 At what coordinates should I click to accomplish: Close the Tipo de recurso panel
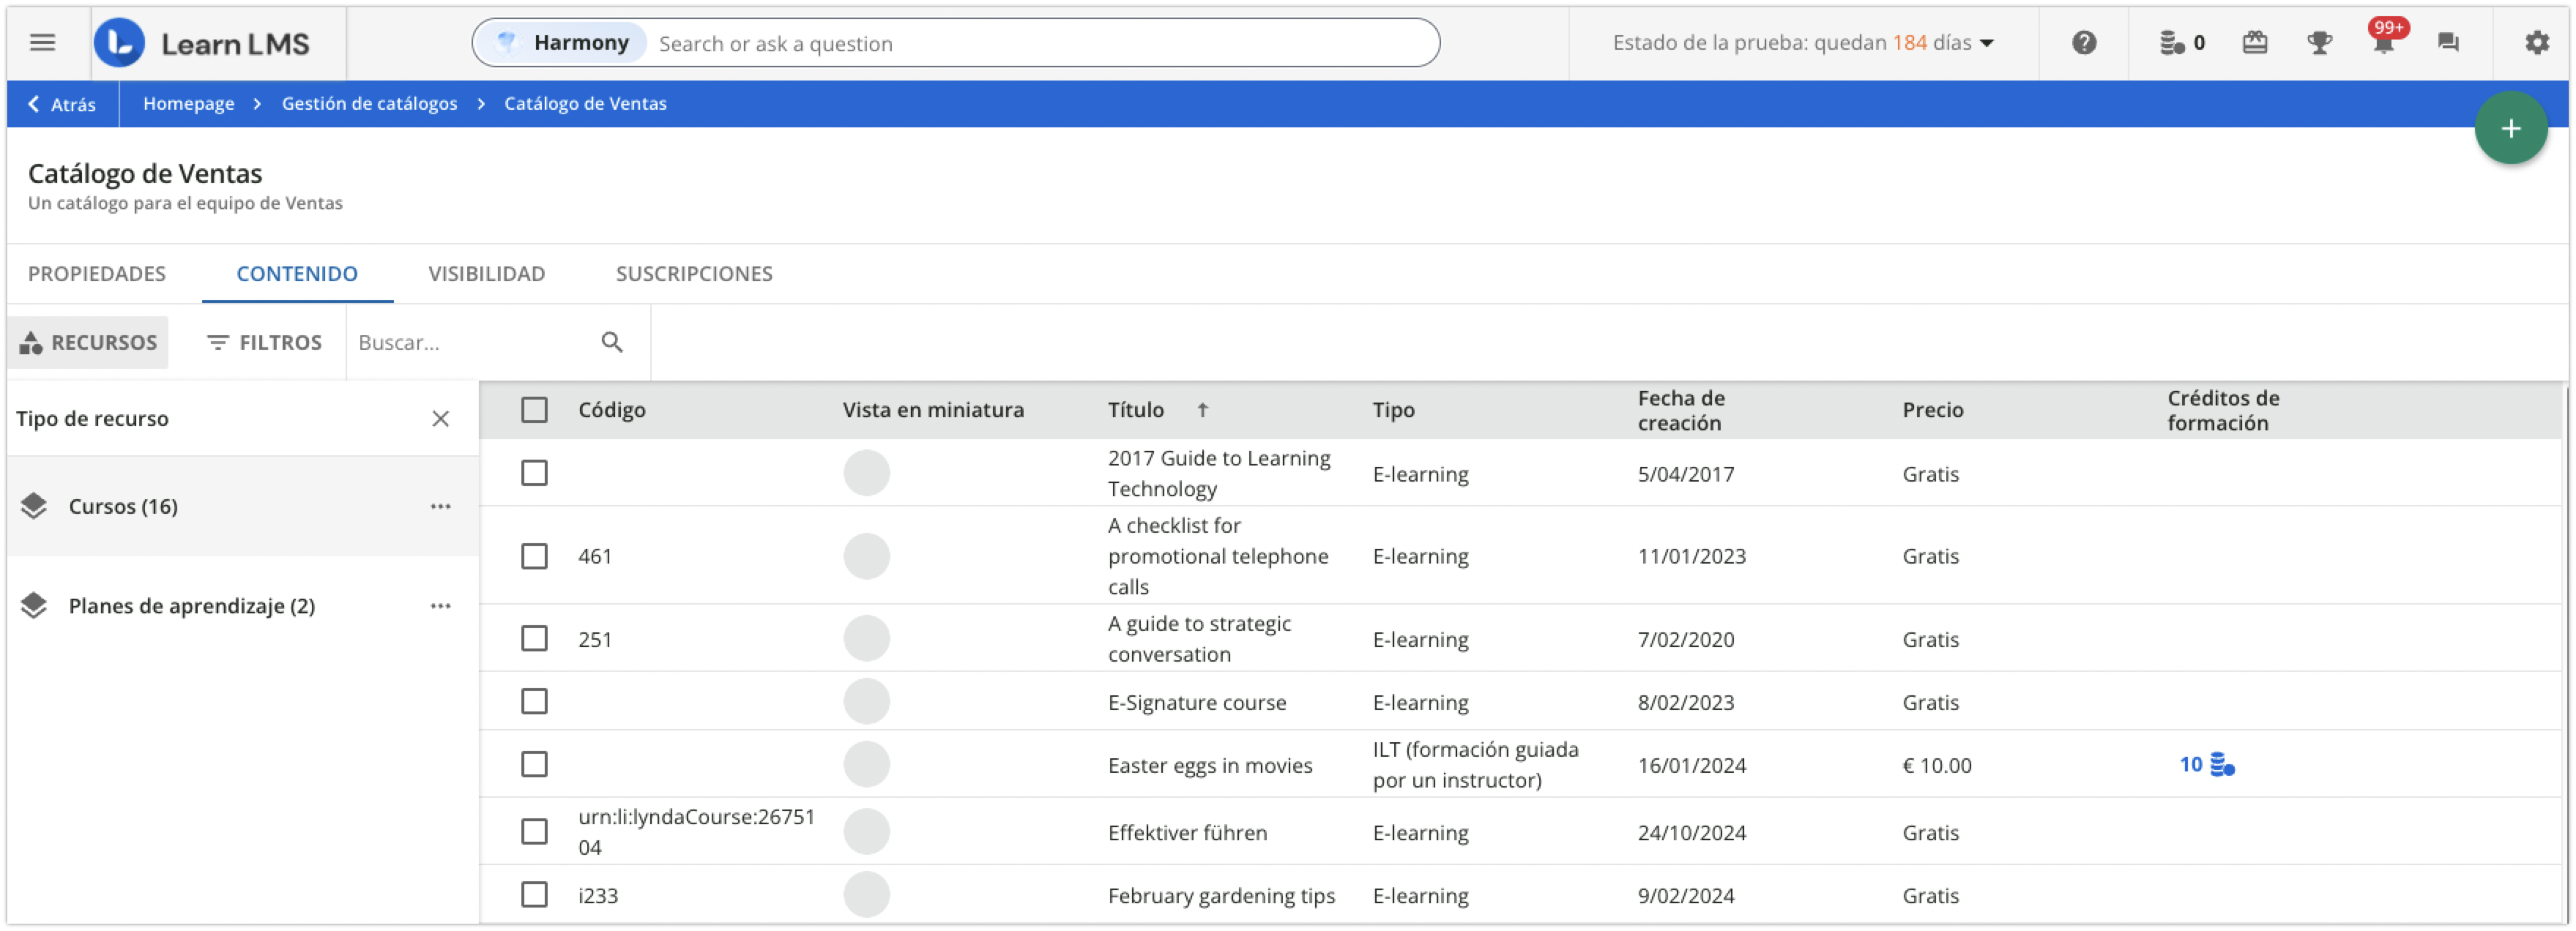[440, 419]
